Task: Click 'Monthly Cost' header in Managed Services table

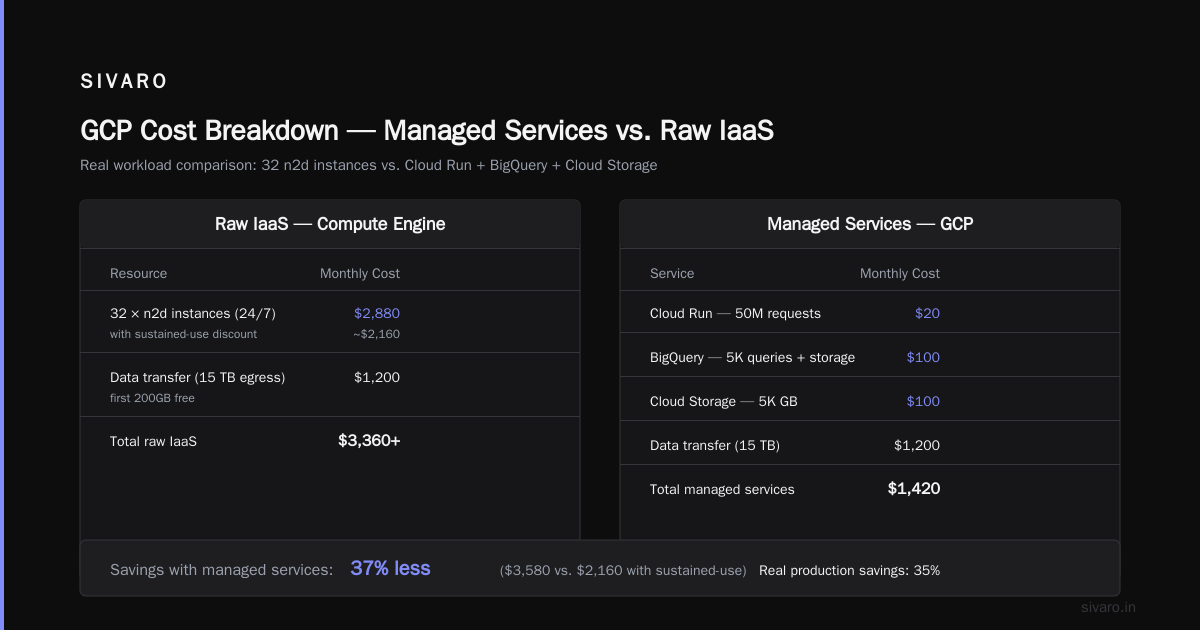Action: coord(900,273)
